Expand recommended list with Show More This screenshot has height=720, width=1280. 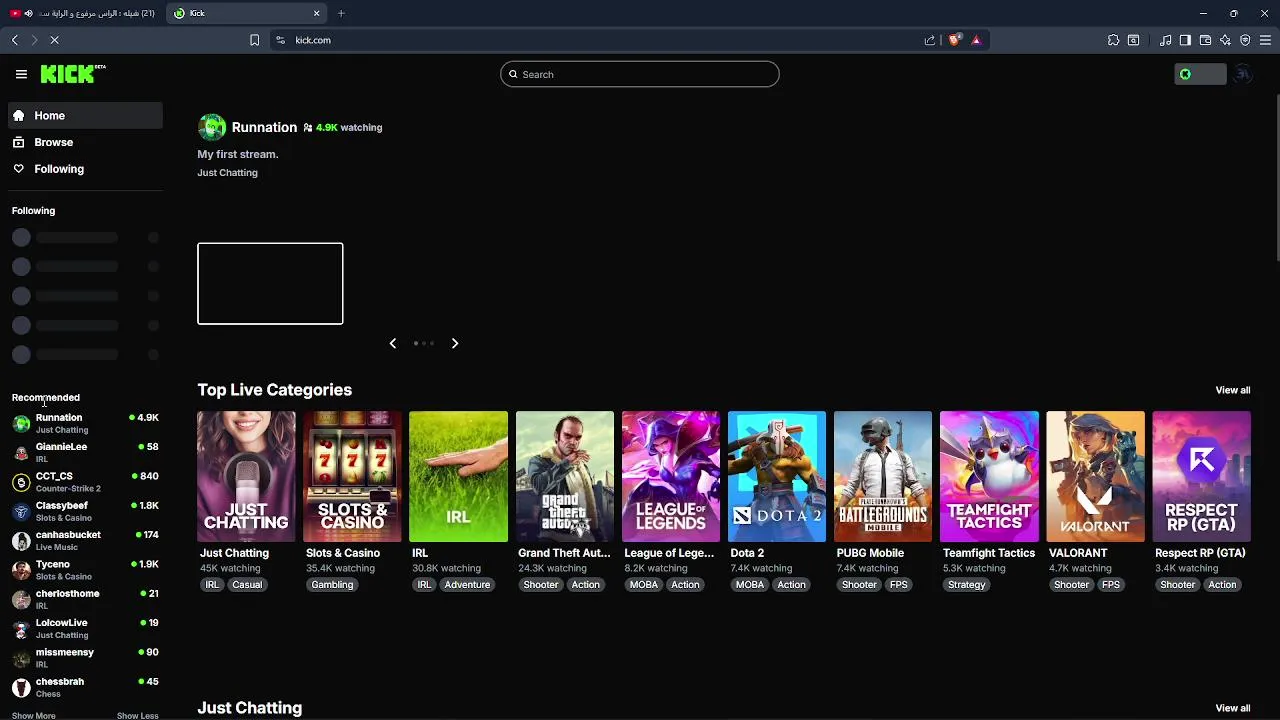coord(34,715)
